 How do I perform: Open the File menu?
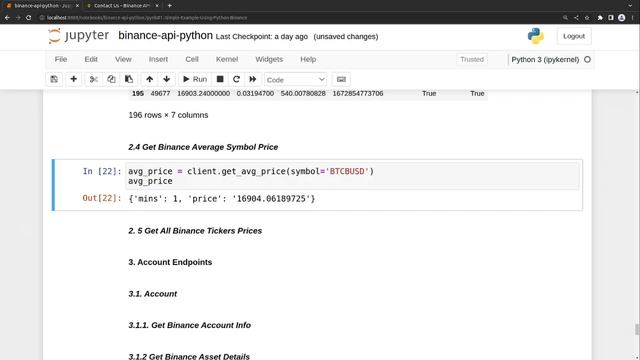(x=61, y=59)
